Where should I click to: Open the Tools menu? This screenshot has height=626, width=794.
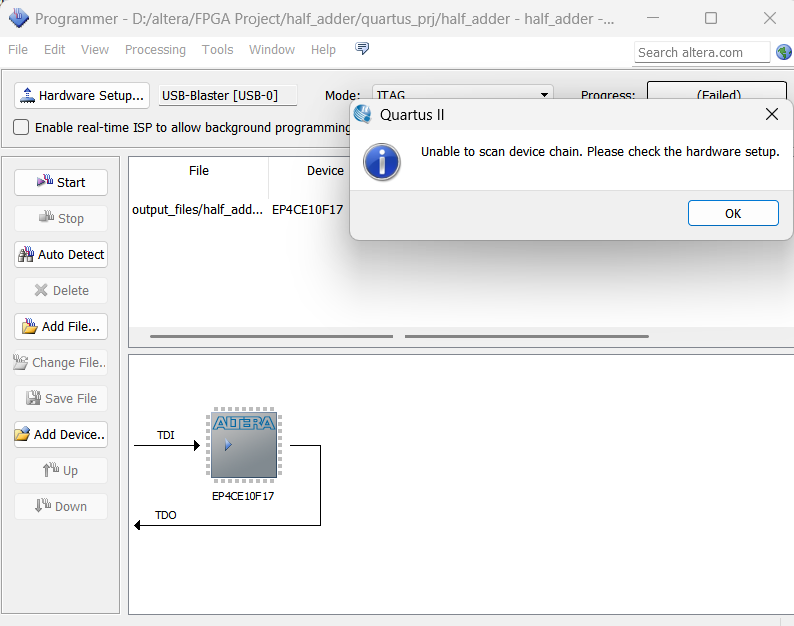[x=217, y=50]
